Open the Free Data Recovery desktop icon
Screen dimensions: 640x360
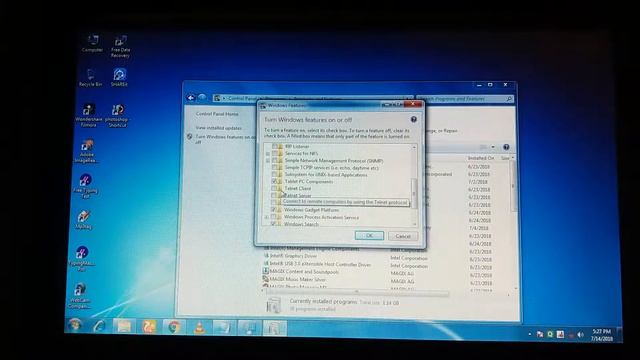click(x=120, y=46)
